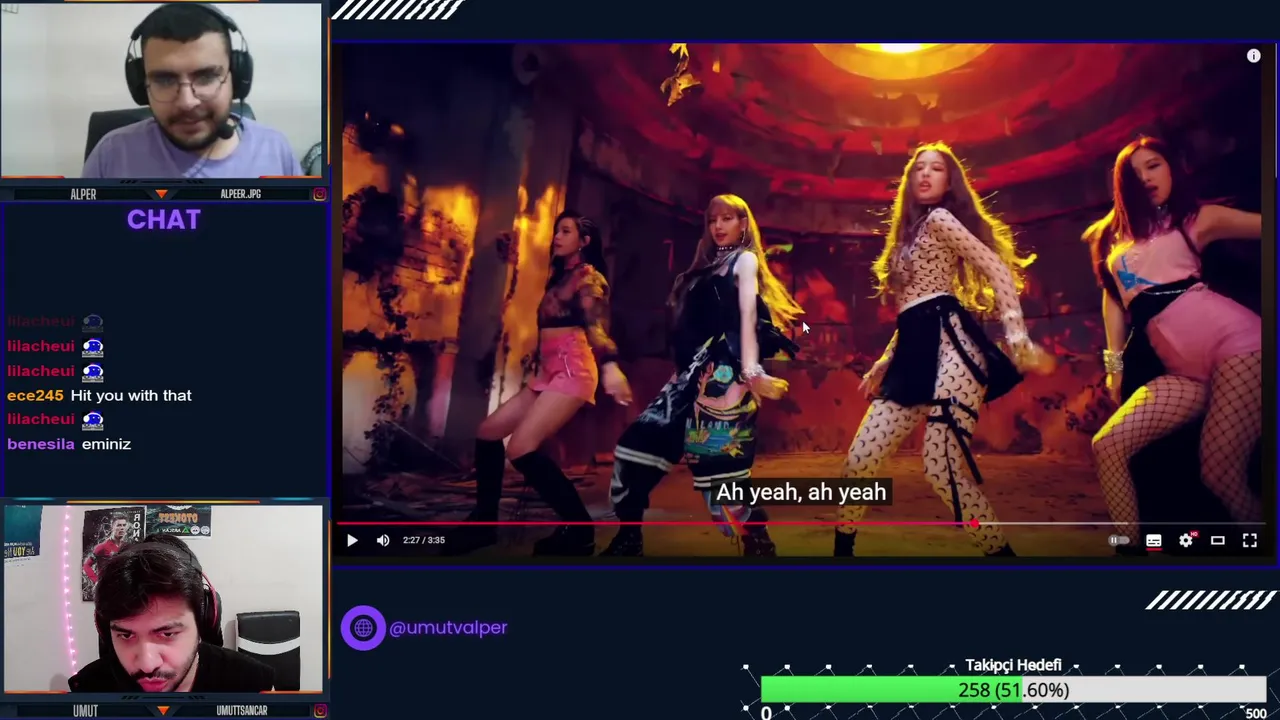1280x720 pixels.
Task: Click the orange triangle under Alper's webcam
Action: [x=162, y=194]
